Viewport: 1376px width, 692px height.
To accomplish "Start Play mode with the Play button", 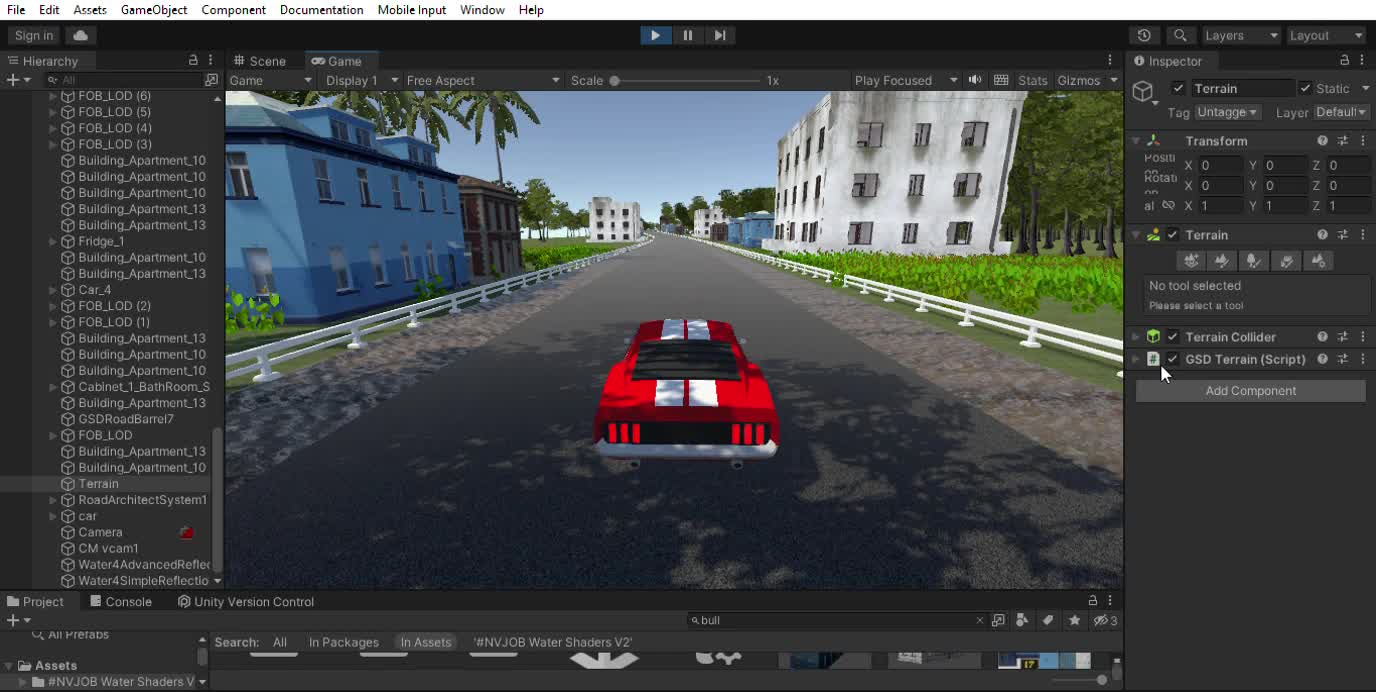I will coord(655,35).
